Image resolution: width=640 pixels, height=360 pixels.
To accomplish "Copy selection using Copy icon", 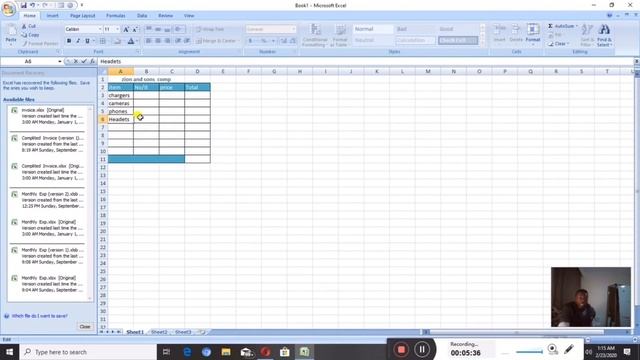I will click(30, 35).
